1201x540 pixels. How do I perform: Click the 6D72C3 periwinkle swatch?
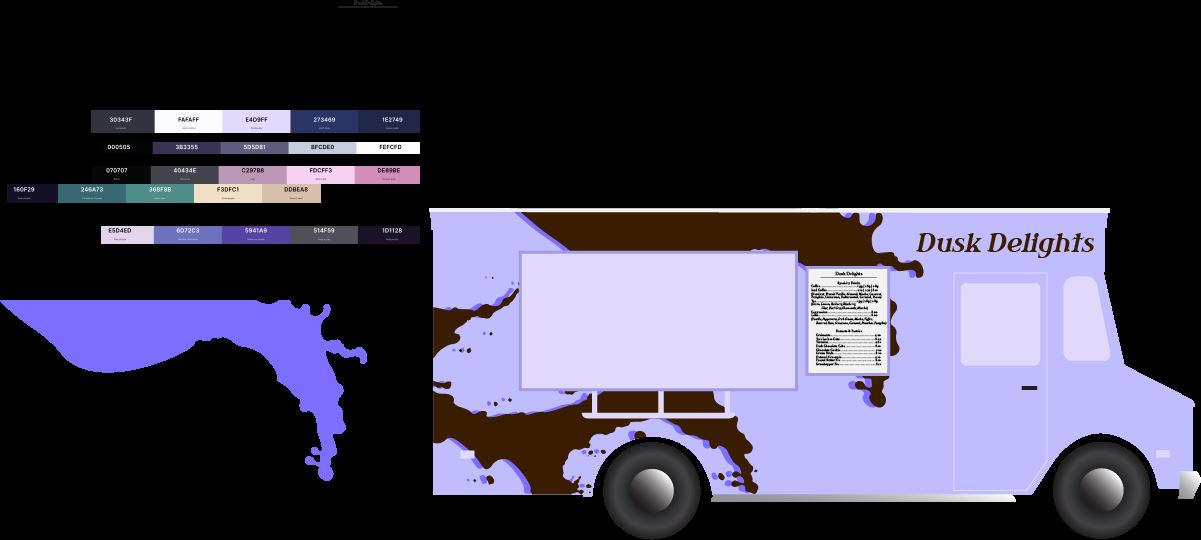(187, 234)
